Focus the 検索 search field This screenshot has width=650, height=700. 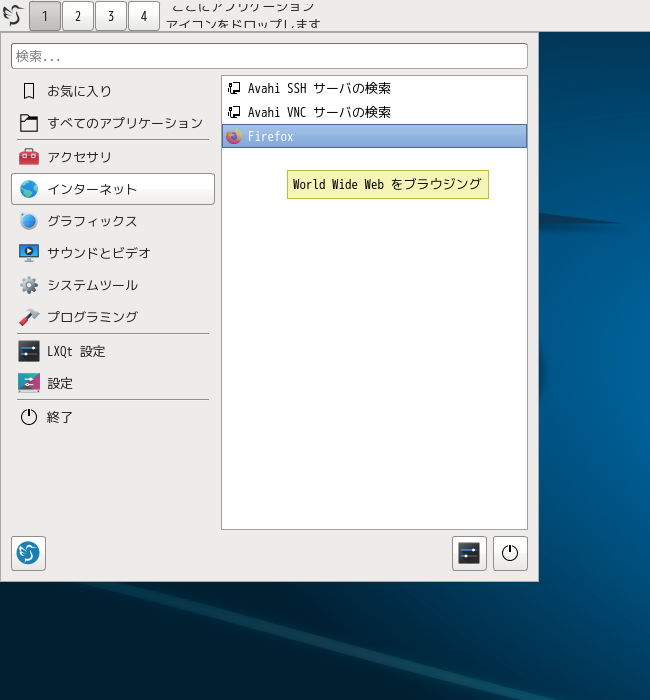point(269,56)
